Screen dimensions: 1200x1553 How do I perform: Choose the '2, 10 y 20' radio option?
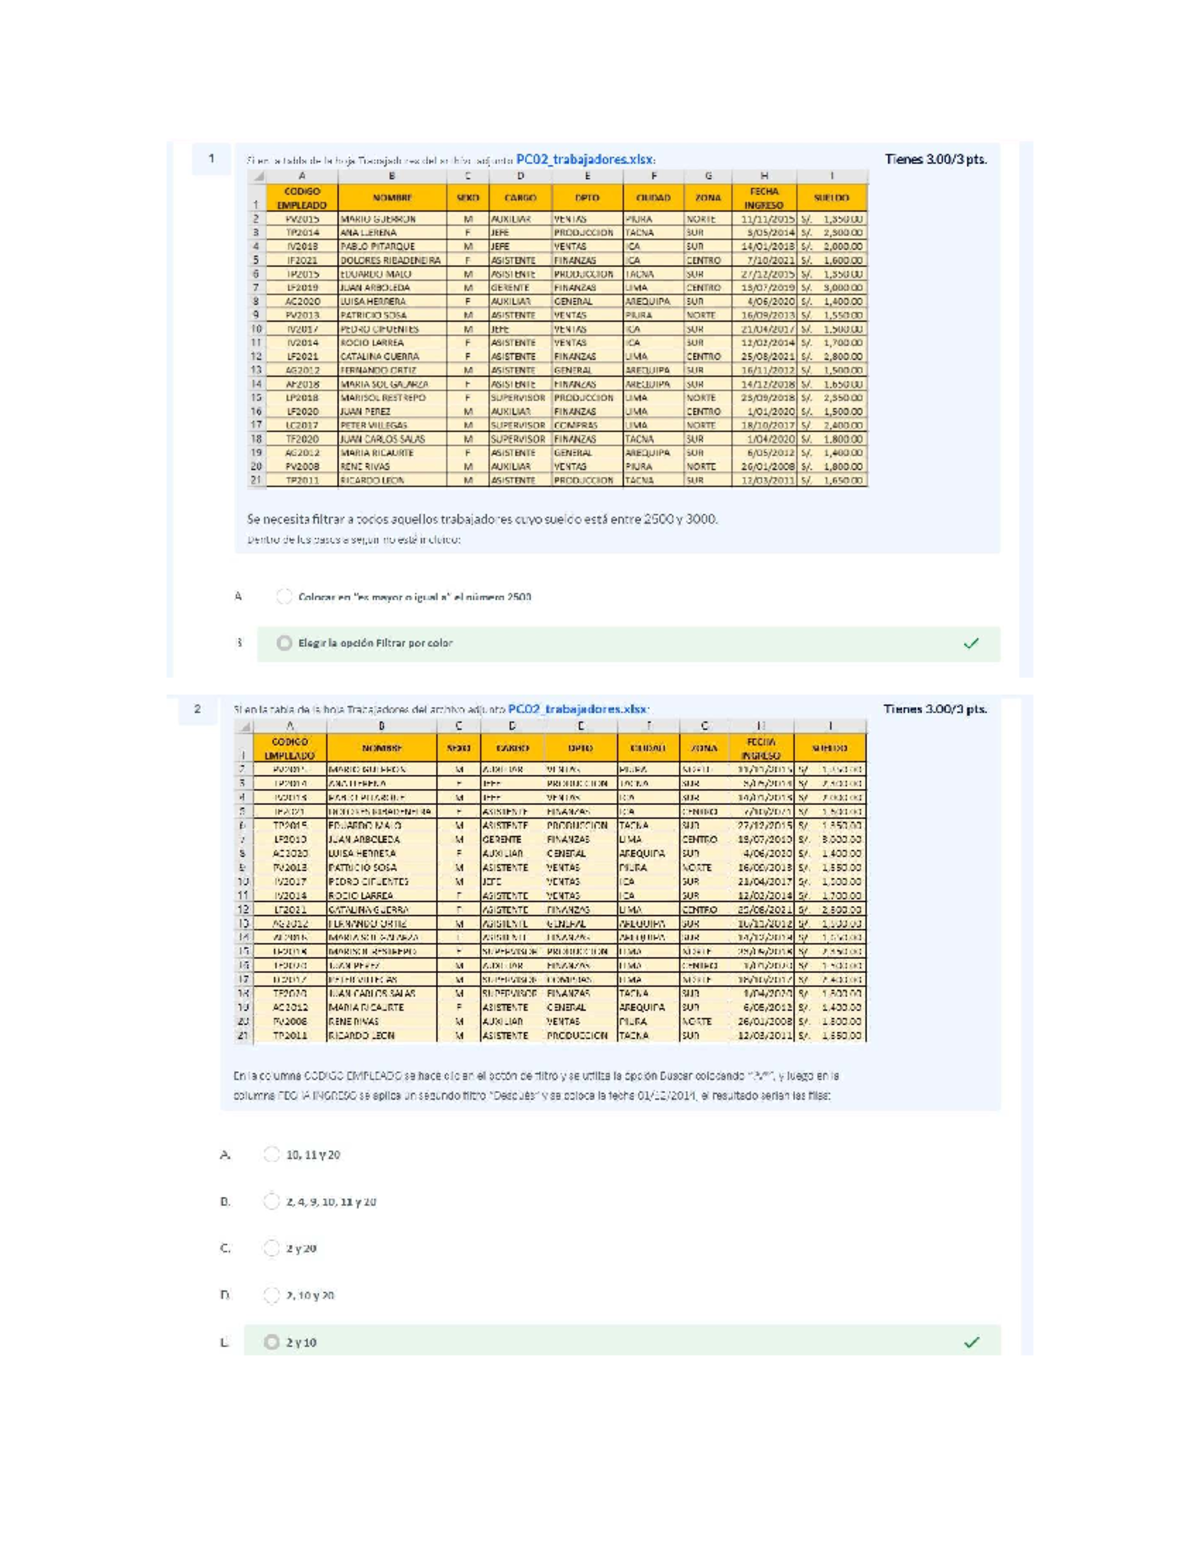pos(271,1295)
